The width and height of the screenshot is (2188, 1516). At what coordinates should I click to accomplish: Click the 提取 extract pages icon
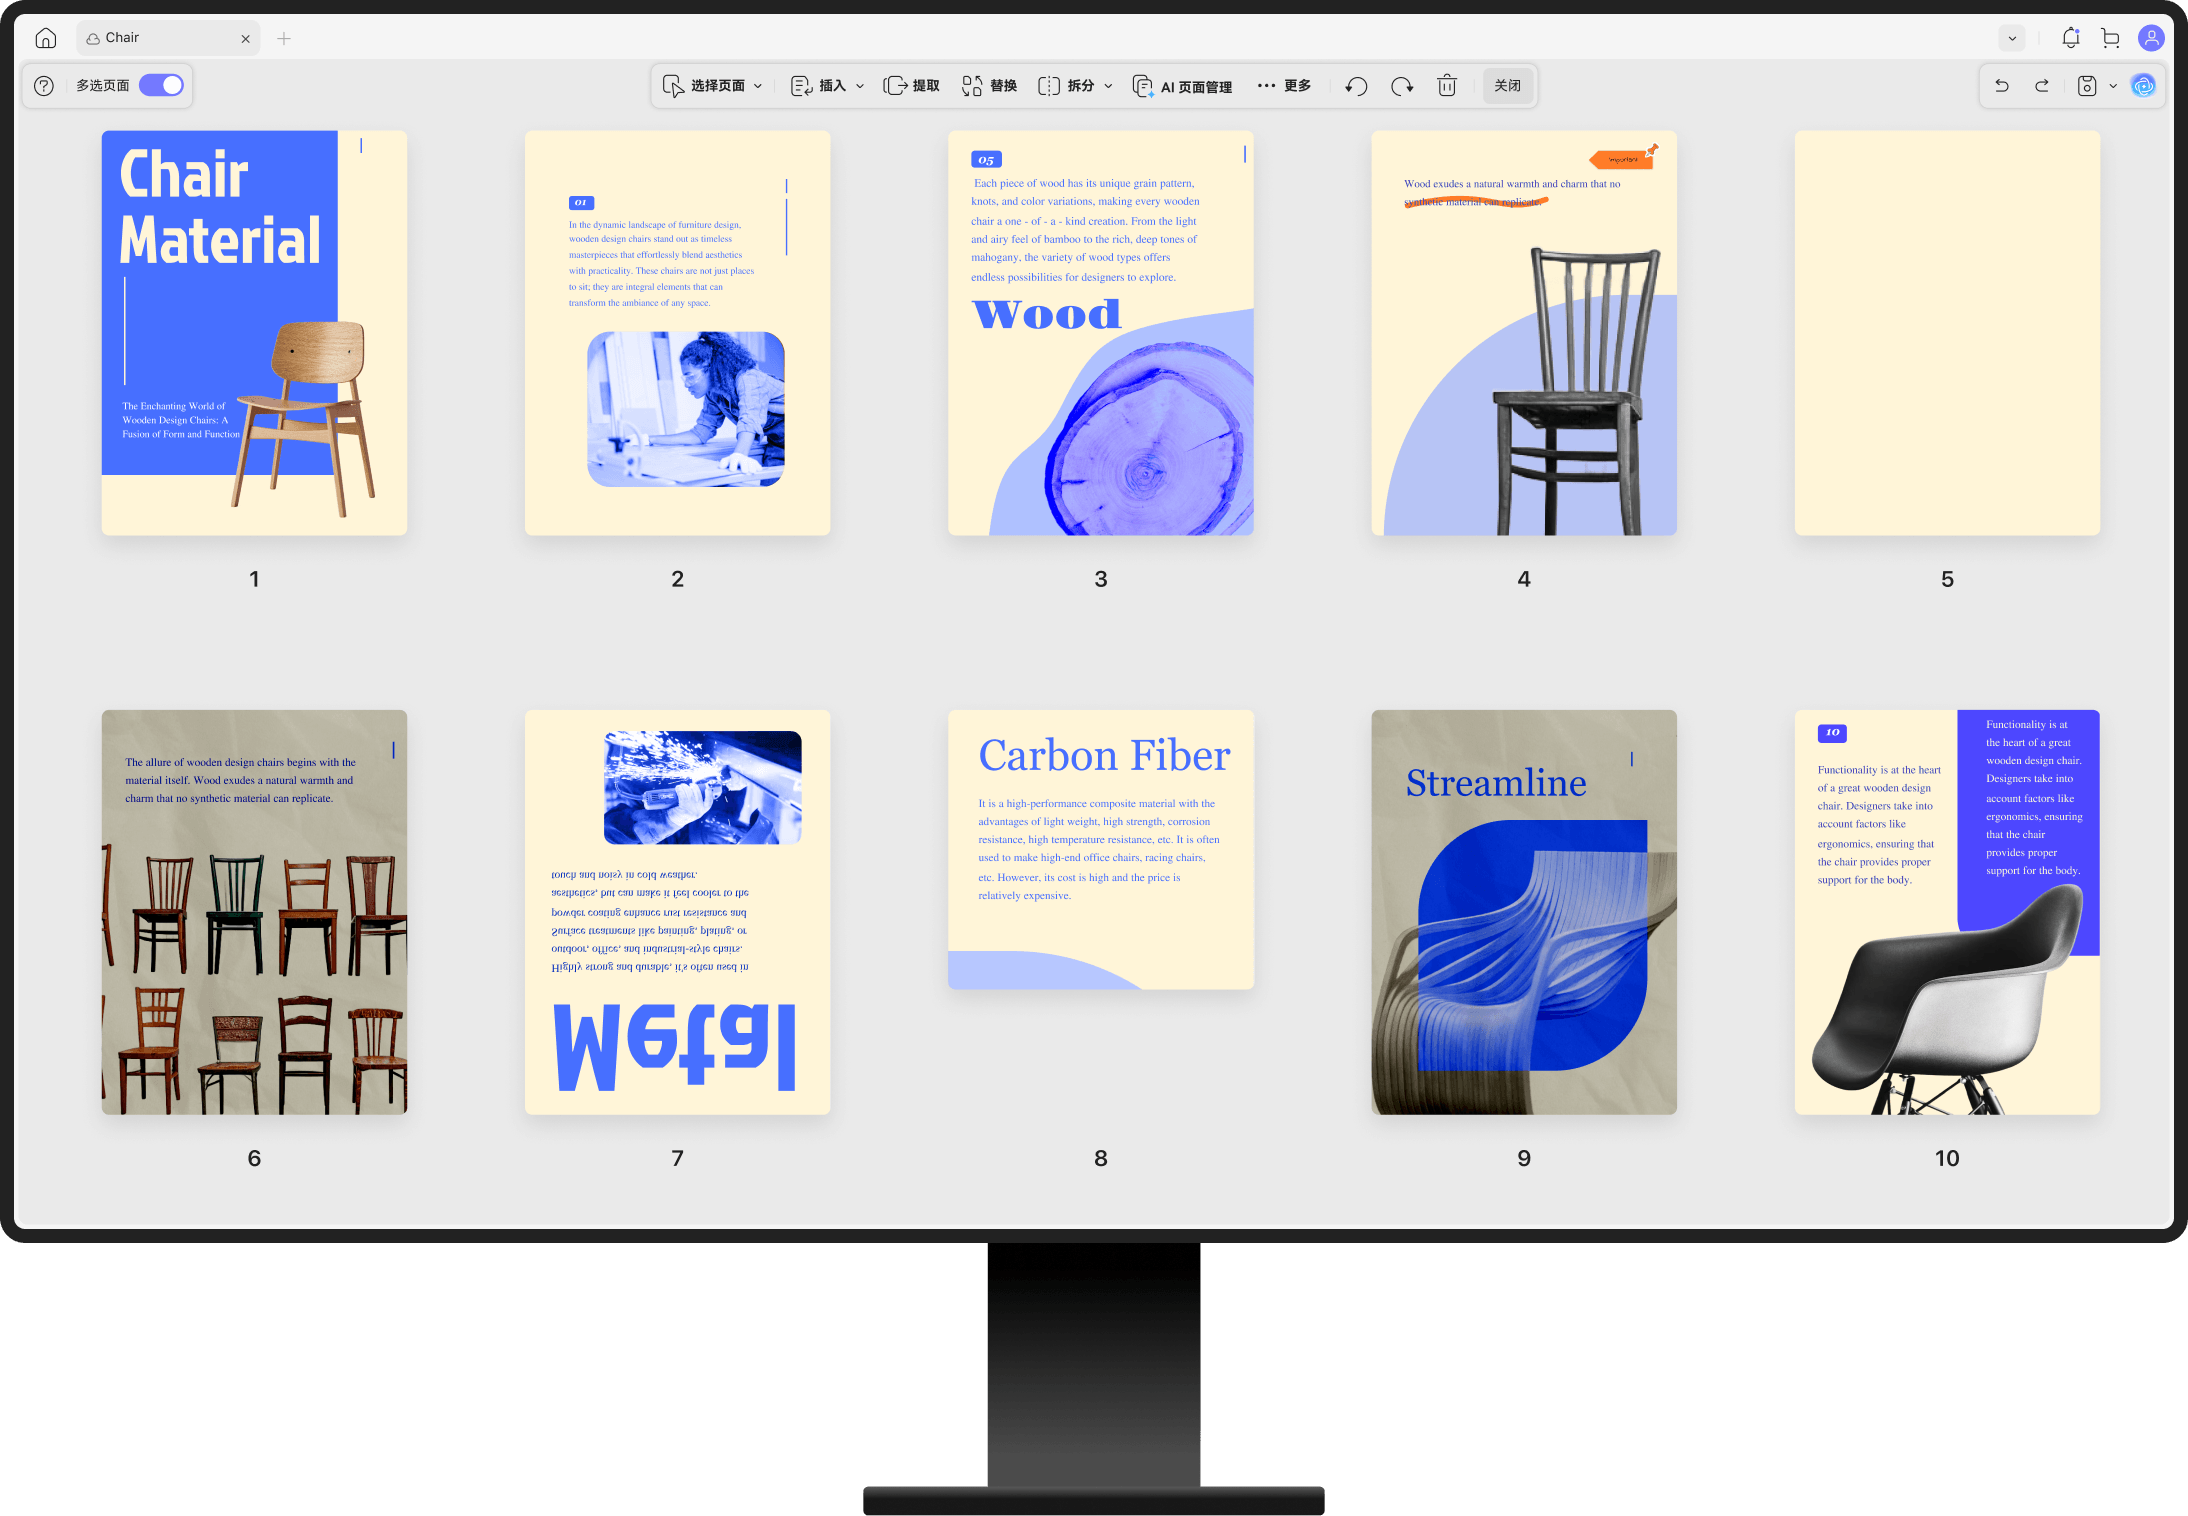911,86
